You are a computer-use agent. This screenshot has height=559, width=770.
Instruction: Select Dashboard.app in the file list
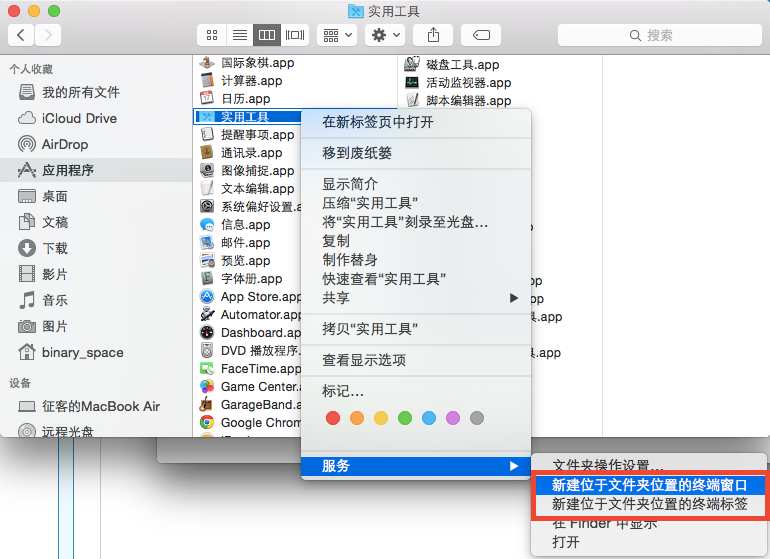click(248, 333)
